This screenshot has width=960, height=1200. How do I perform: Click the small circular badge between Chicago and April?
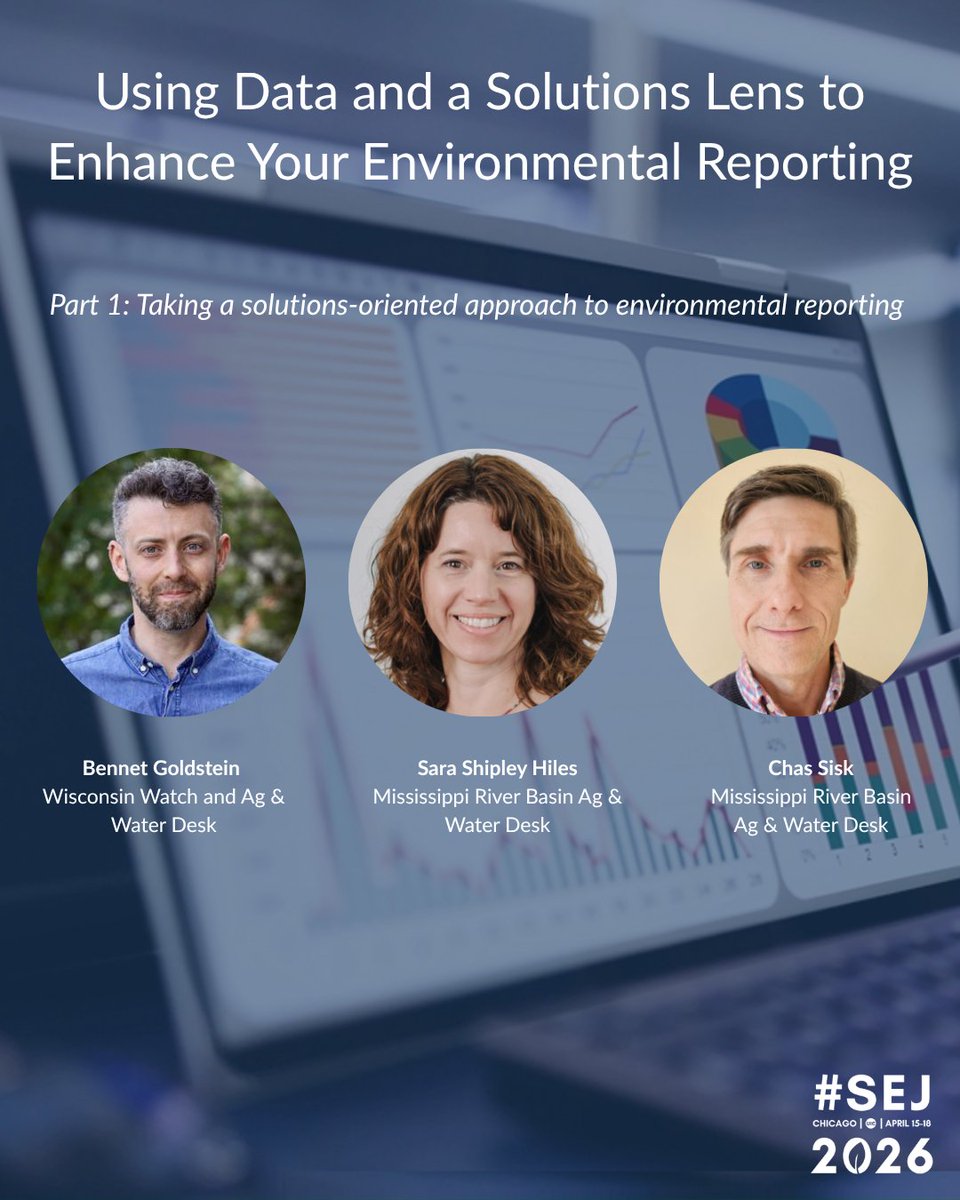click(871, 1123)
